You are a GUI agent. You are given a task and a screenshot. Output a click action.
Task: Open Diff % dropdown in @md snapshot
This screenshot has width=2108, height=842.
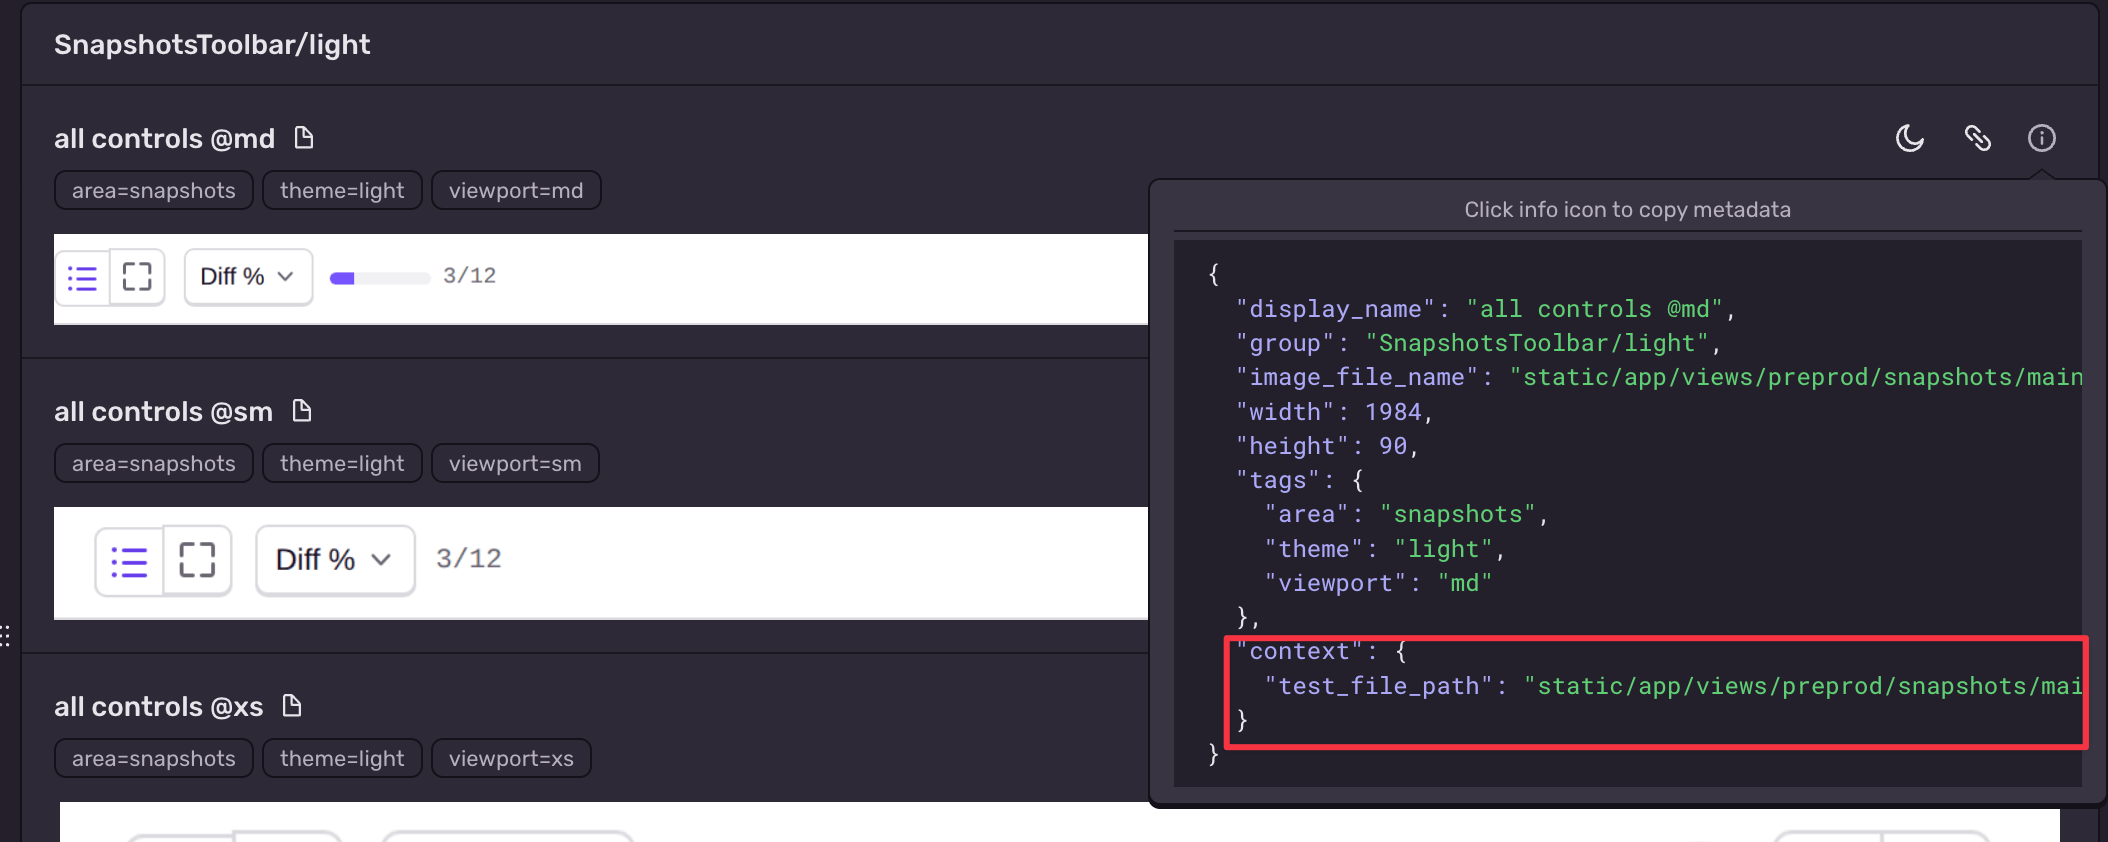tap(248, 277)
